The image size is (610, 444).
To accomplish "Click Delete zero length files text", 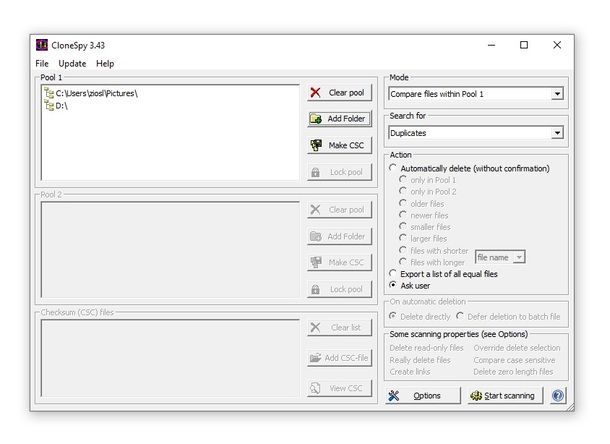I will point(513,372).
